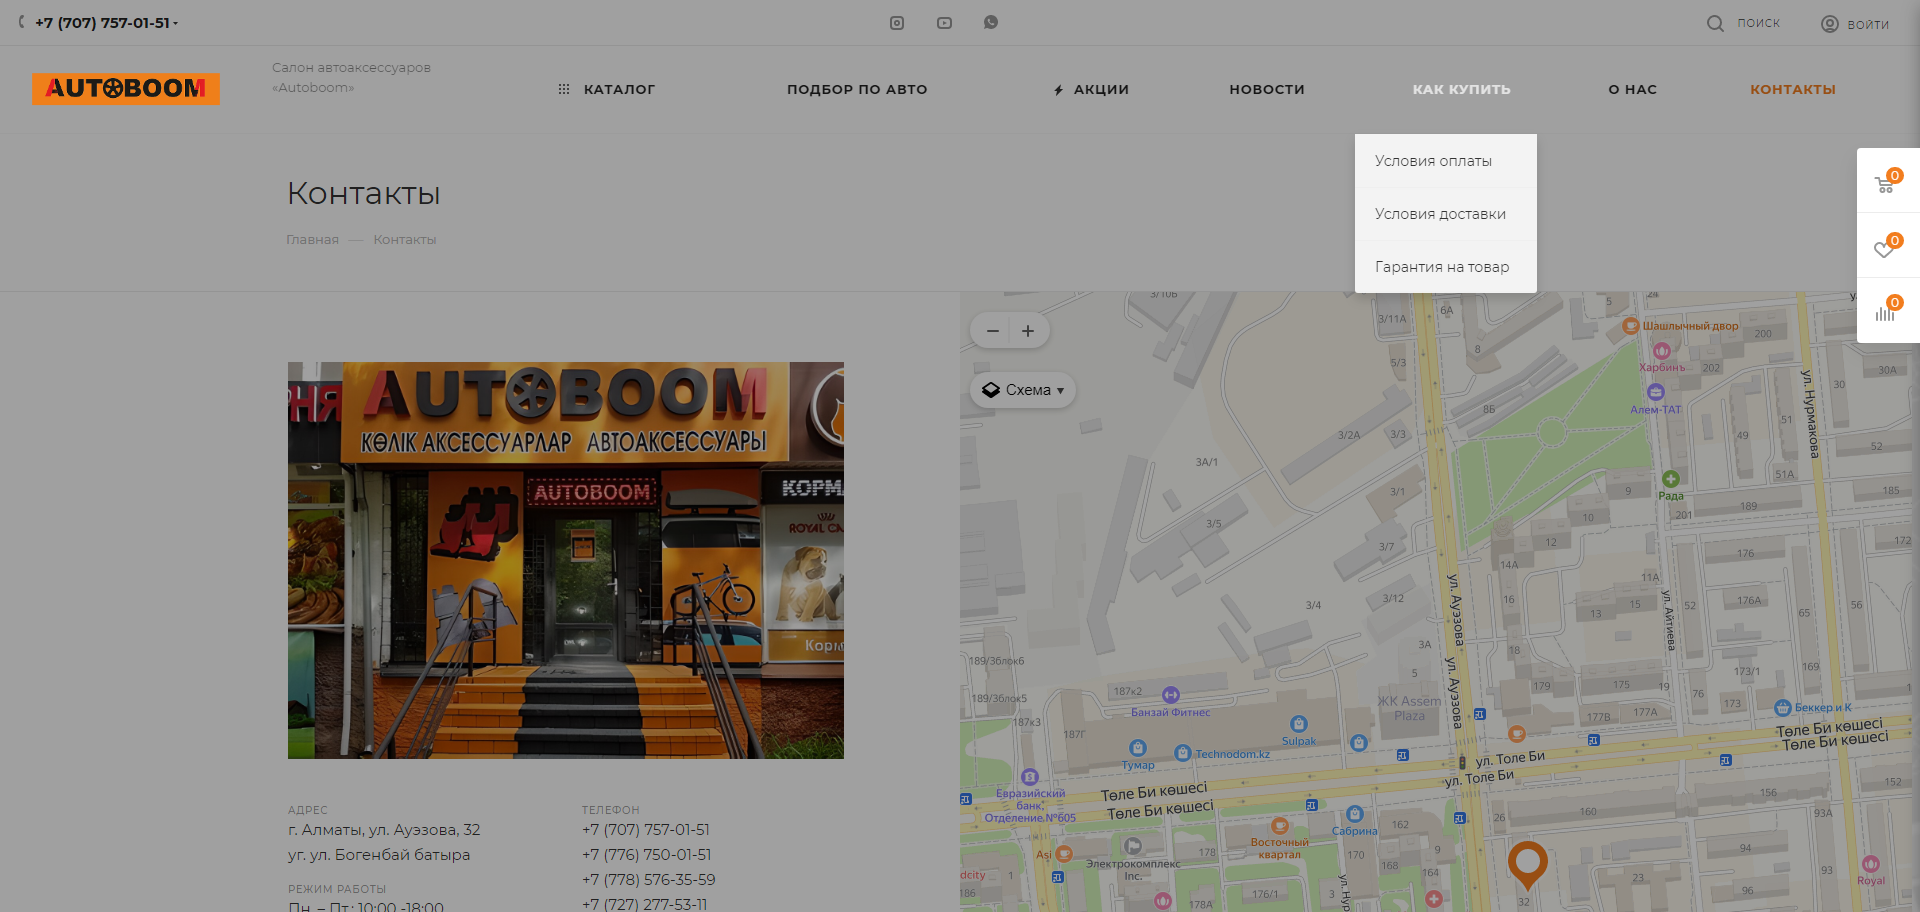Image resolution: width=1920 pixels, height=912 pixels.
Task: Click the Банзай Фитнес marker on the map
Action: 1171,695
